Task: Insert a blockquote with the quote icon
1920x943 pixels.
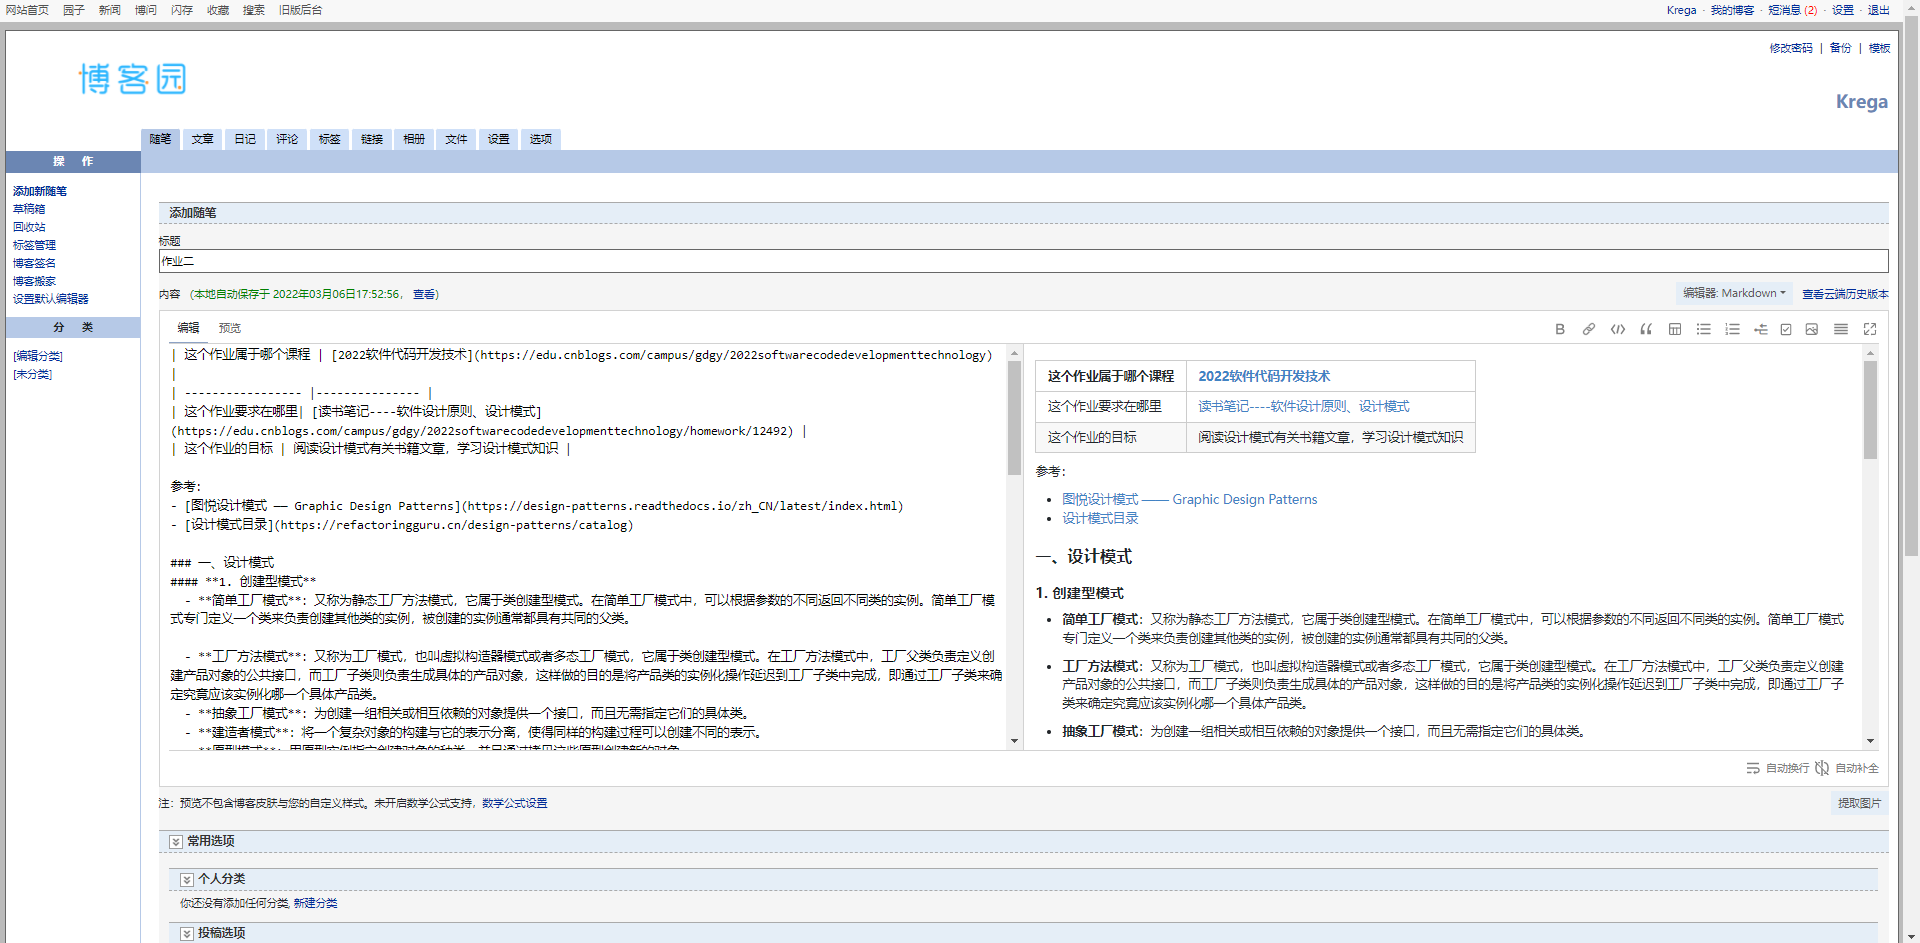Action: 1646,329
